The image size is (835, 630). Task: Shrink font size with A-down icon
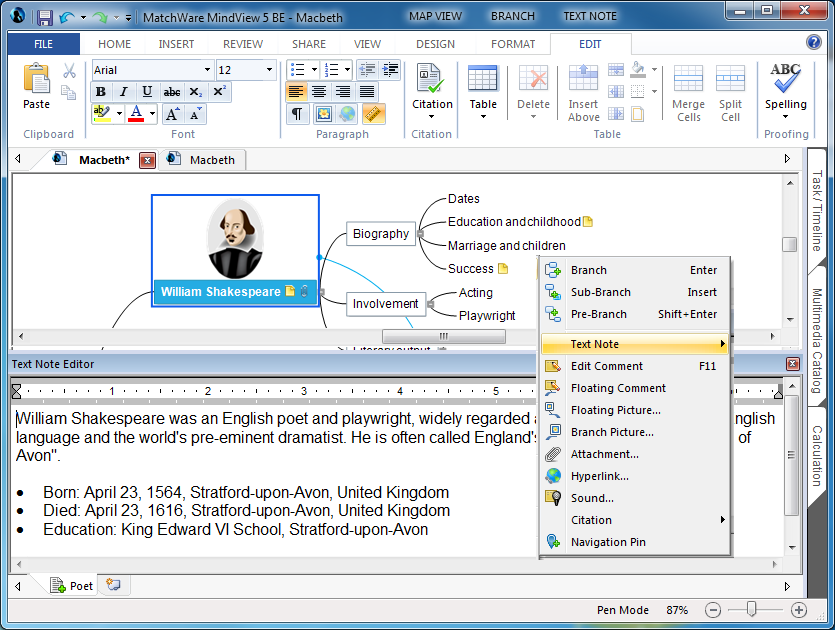click(x=195, y=114)
